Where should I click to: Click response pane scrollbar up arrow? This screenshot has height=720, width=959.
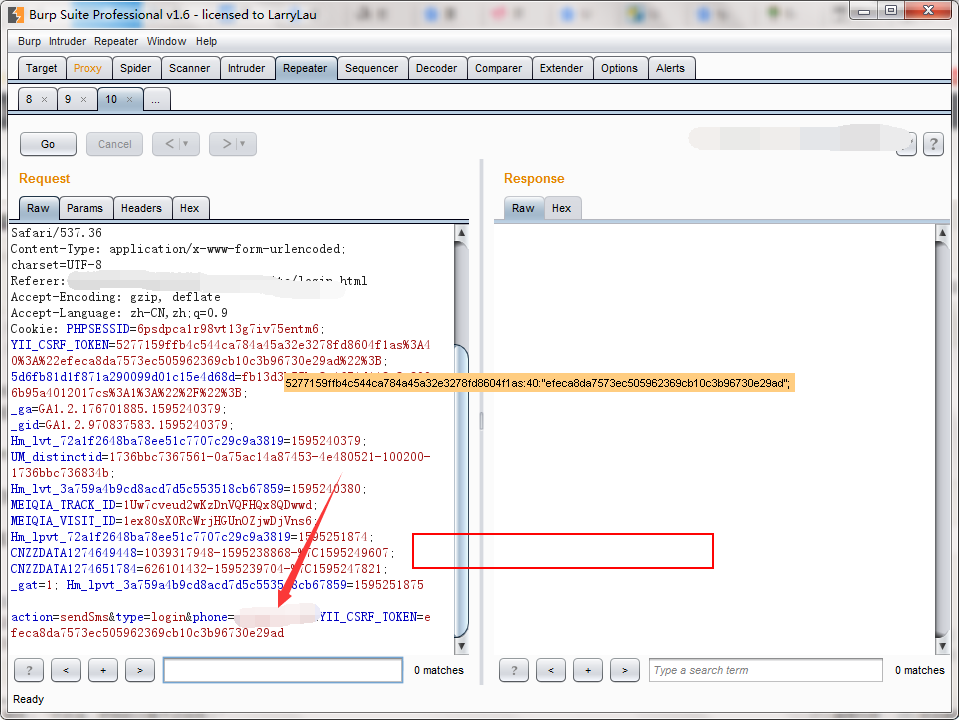pyautogui.click(x=942, y=233)
